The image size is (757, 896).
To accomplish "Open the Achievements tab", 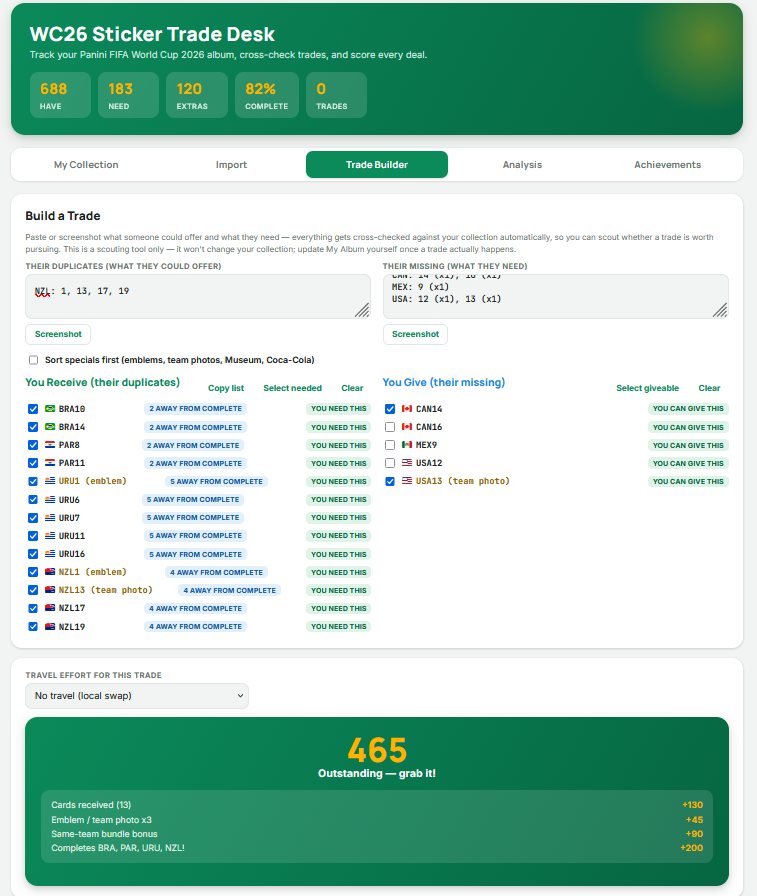I will pyautogui.click(x=667, y=165).
